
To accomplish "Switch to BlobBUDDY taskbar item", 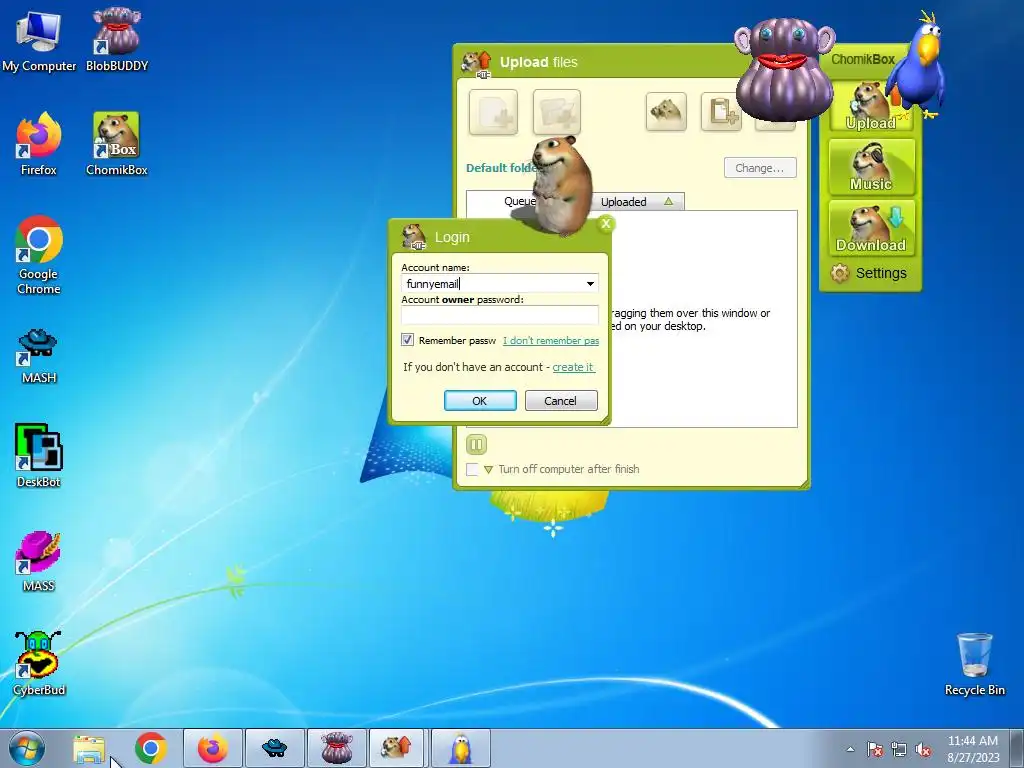I will coord(337,748).
